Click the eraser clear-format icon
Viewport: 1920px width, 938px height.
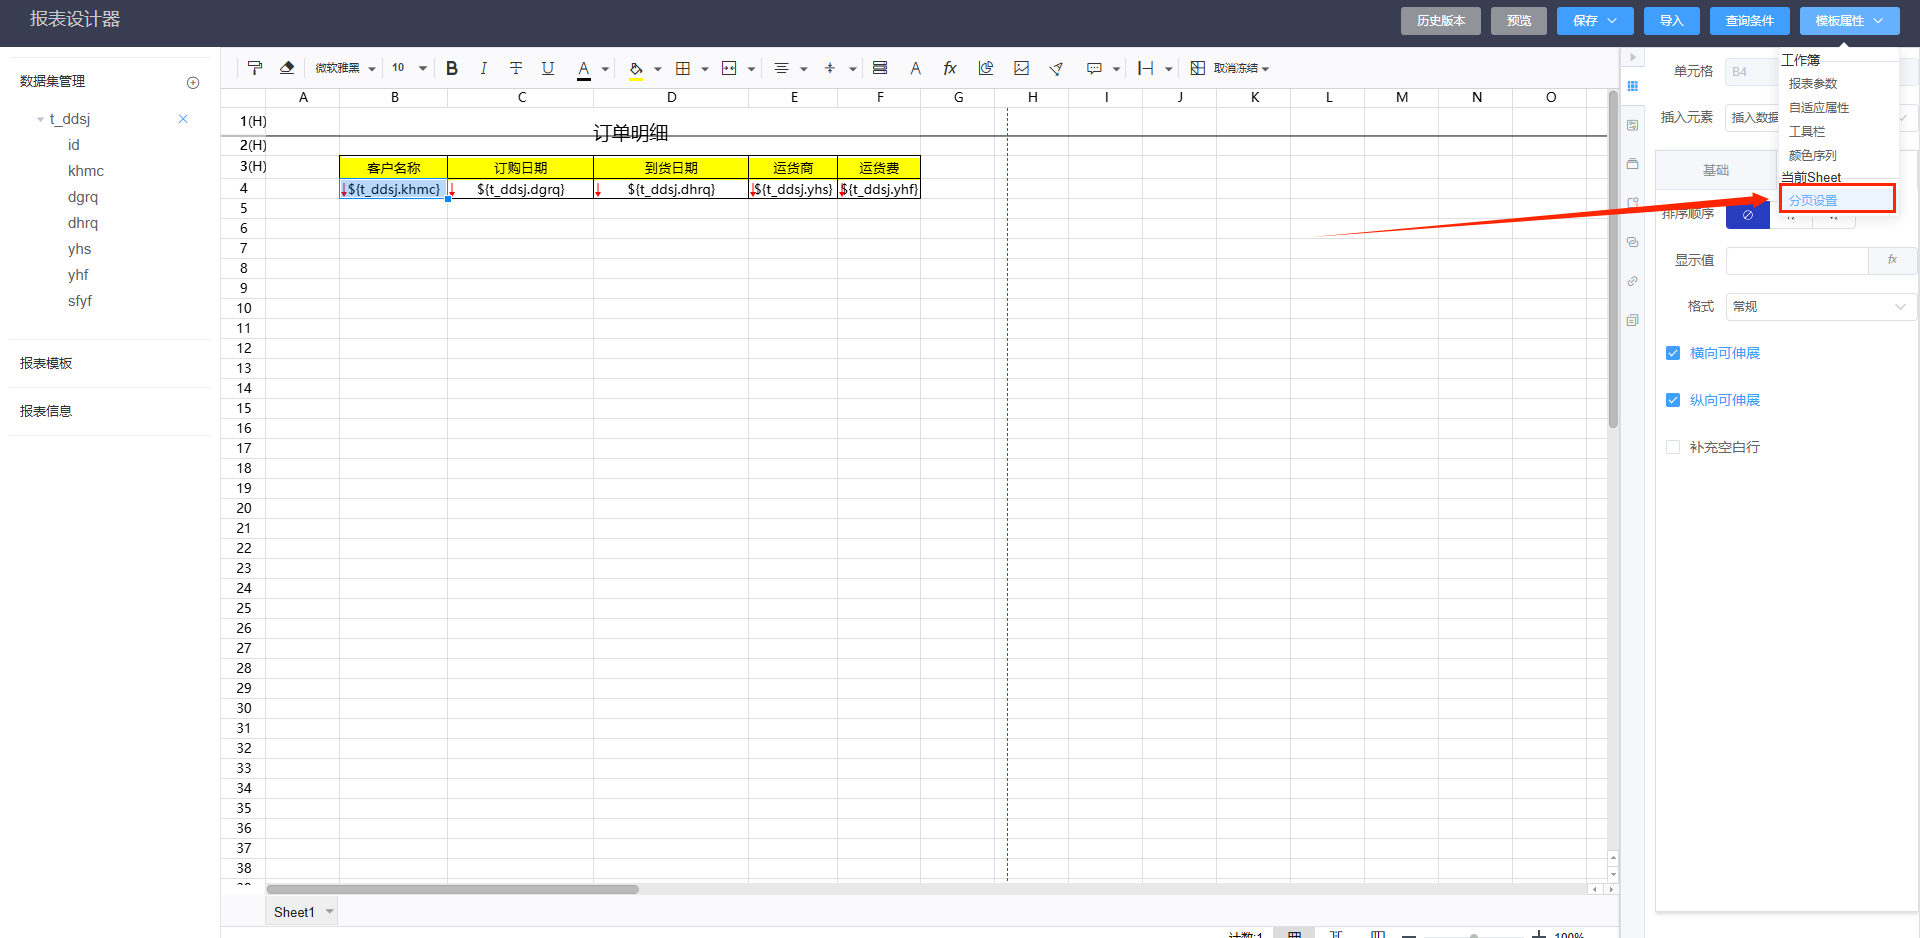pos(287,68)
